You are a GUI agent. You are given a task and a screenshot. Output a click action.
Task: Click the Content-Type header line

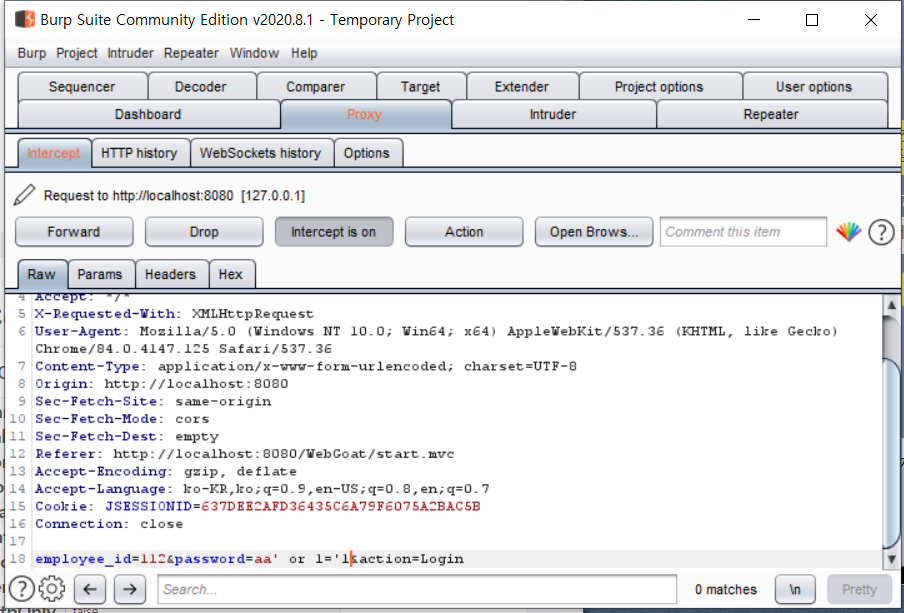tap(306, 366)
